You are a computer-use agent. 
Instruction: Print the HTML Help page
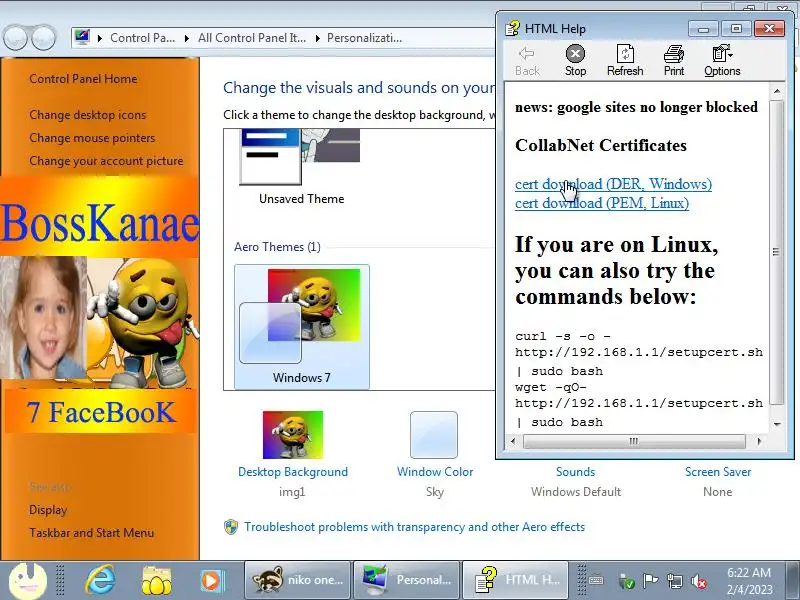pos(673,61)
